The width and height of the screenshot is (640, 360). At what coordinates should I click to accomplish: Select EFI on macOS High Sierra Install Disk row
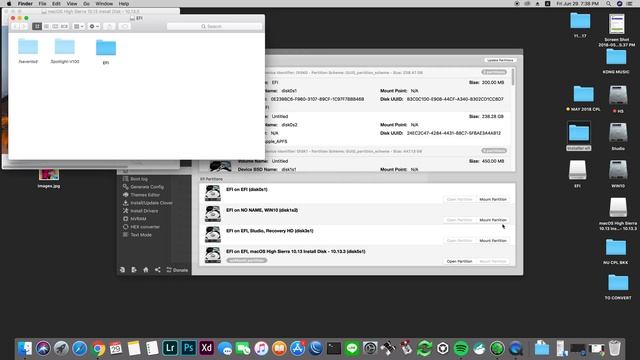pos(357,256)
